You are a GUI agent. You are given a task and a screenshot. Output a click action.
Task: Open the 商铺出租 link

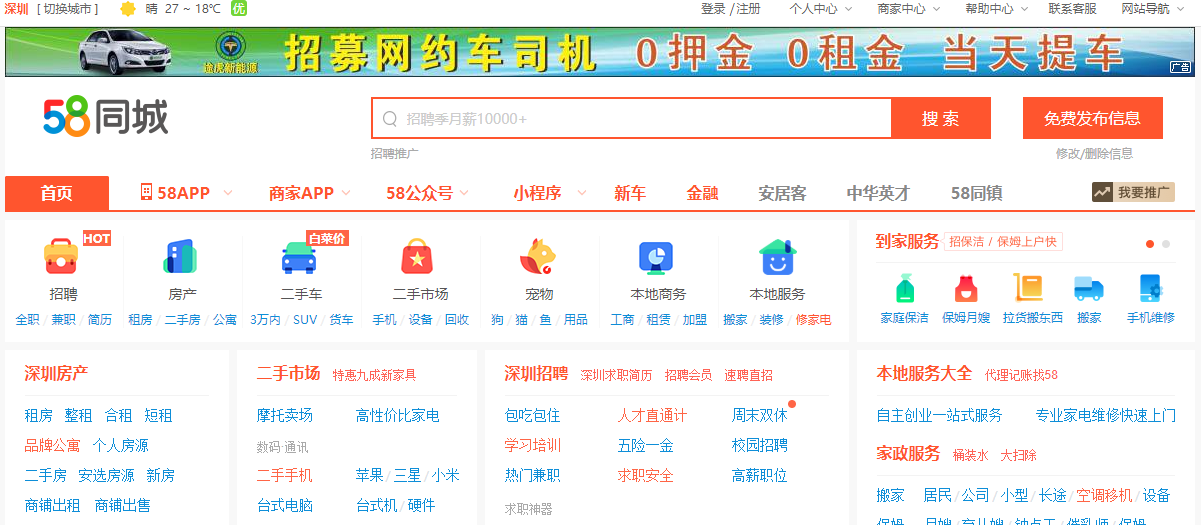tap(52, 505)
